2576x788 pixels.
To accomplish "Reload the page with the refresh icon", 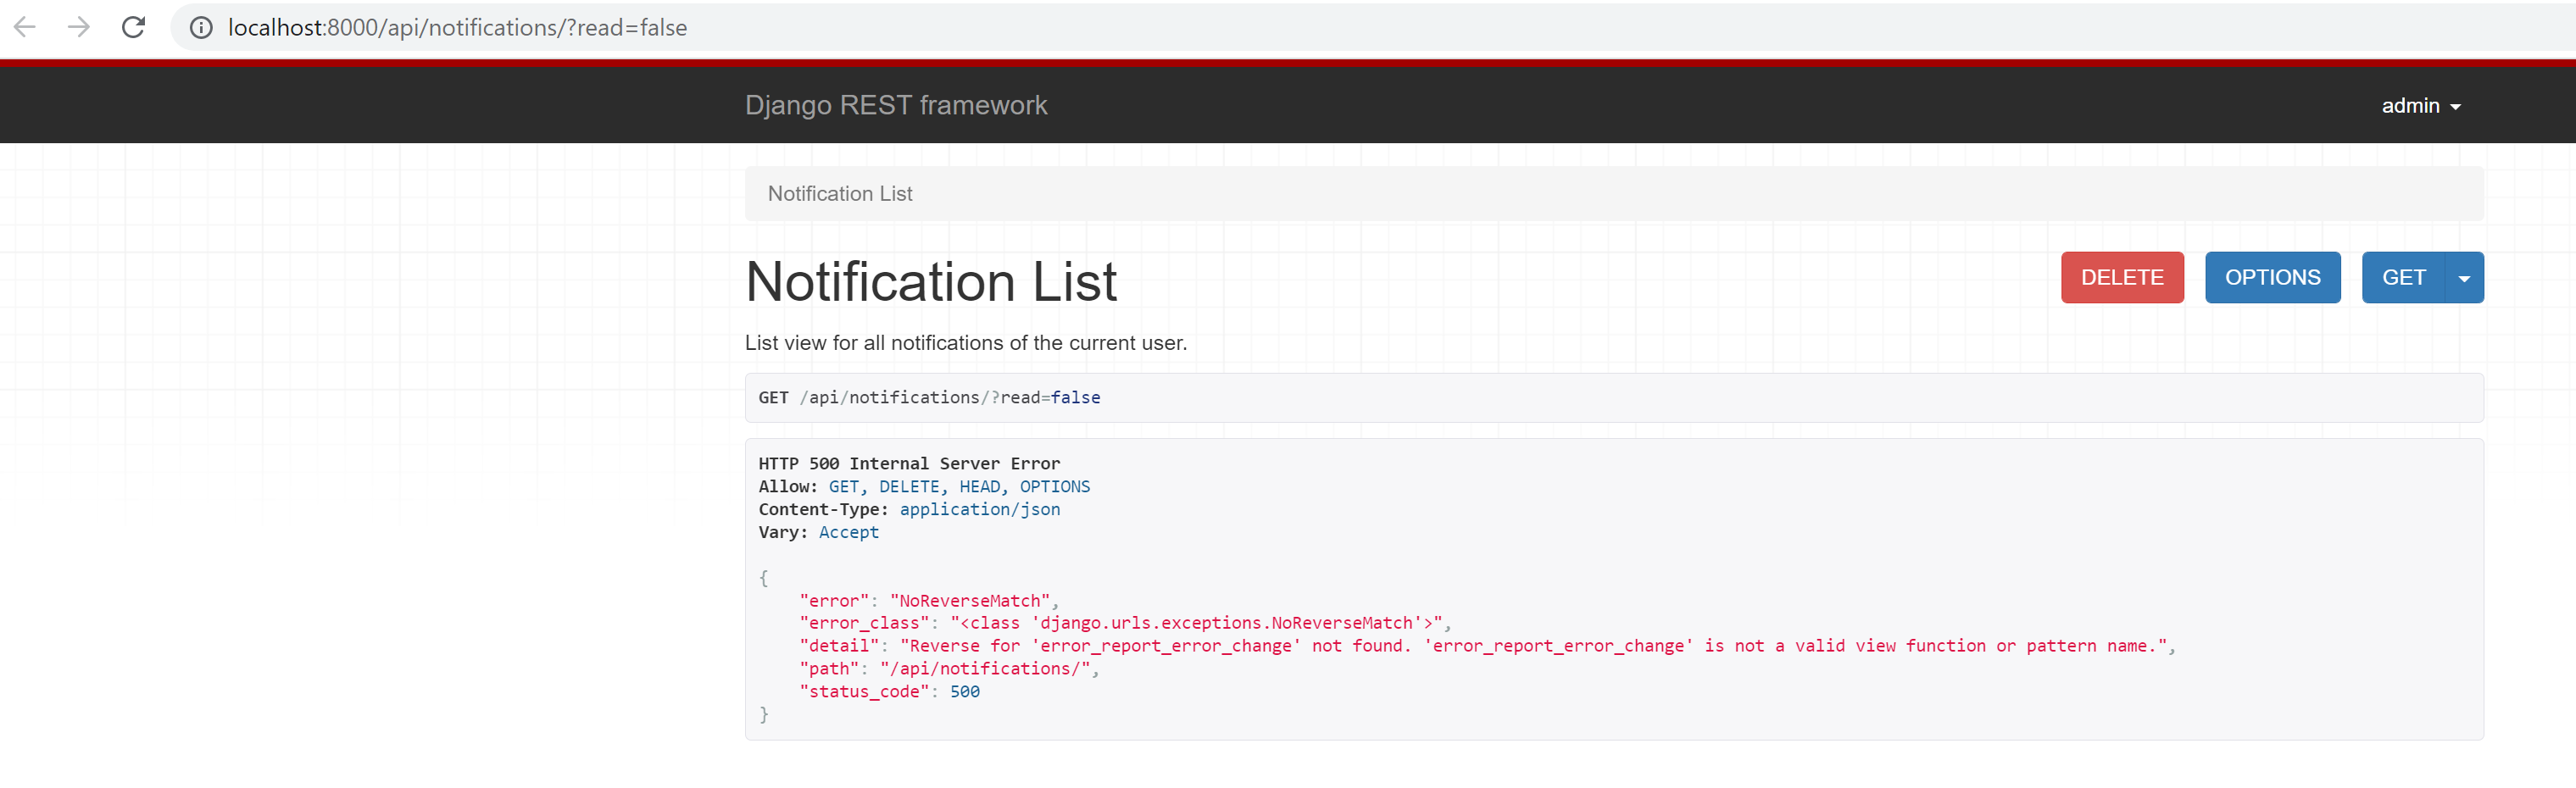I will 133,27.
